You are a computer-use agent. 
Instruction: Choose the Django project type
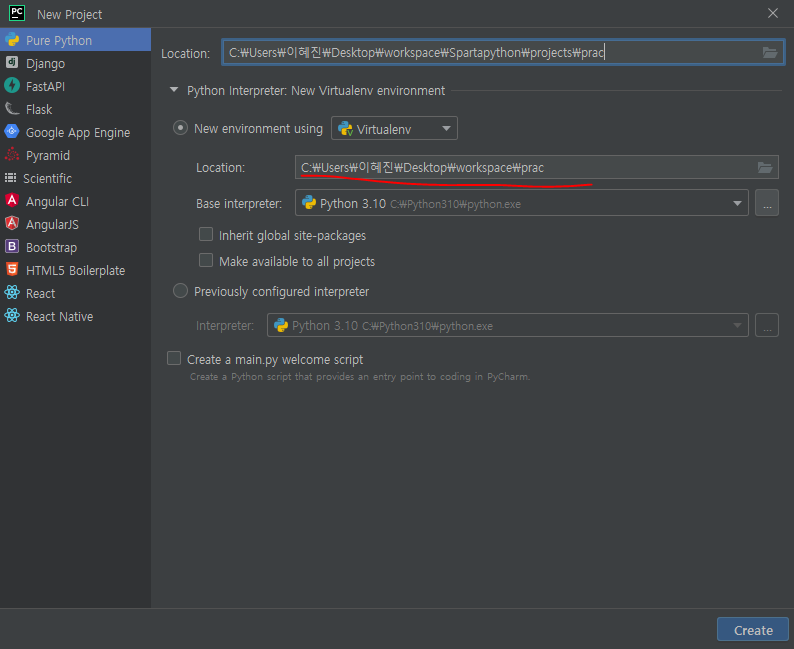click(x=75, y=63)
